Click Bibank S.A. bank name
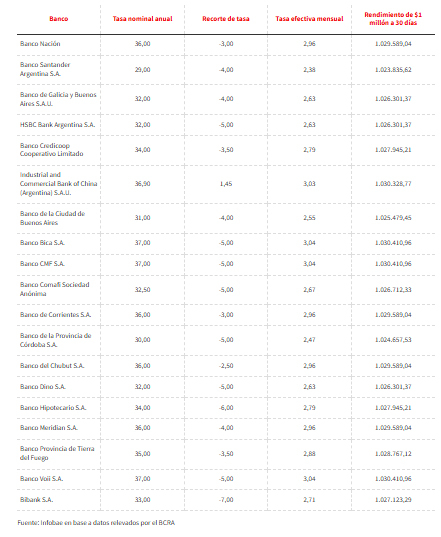This screenshot has height=537, width=441. pyautogui.click(x=36, y=500)
